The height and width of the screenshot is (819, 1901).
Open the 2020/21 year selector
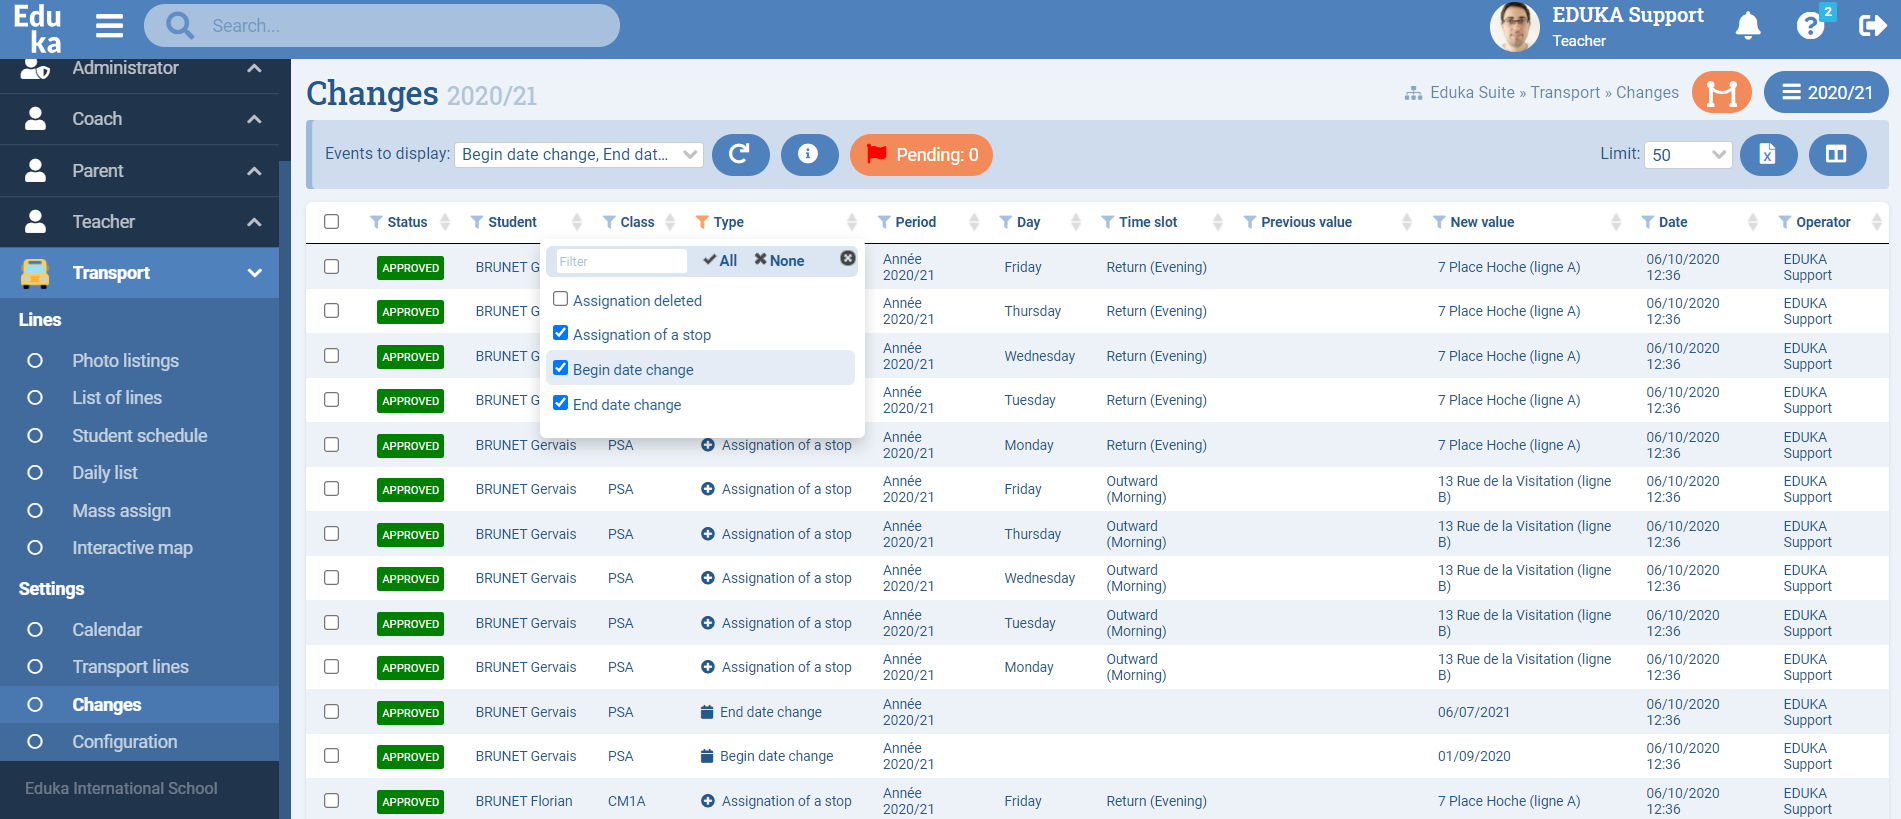[1826, 92]
